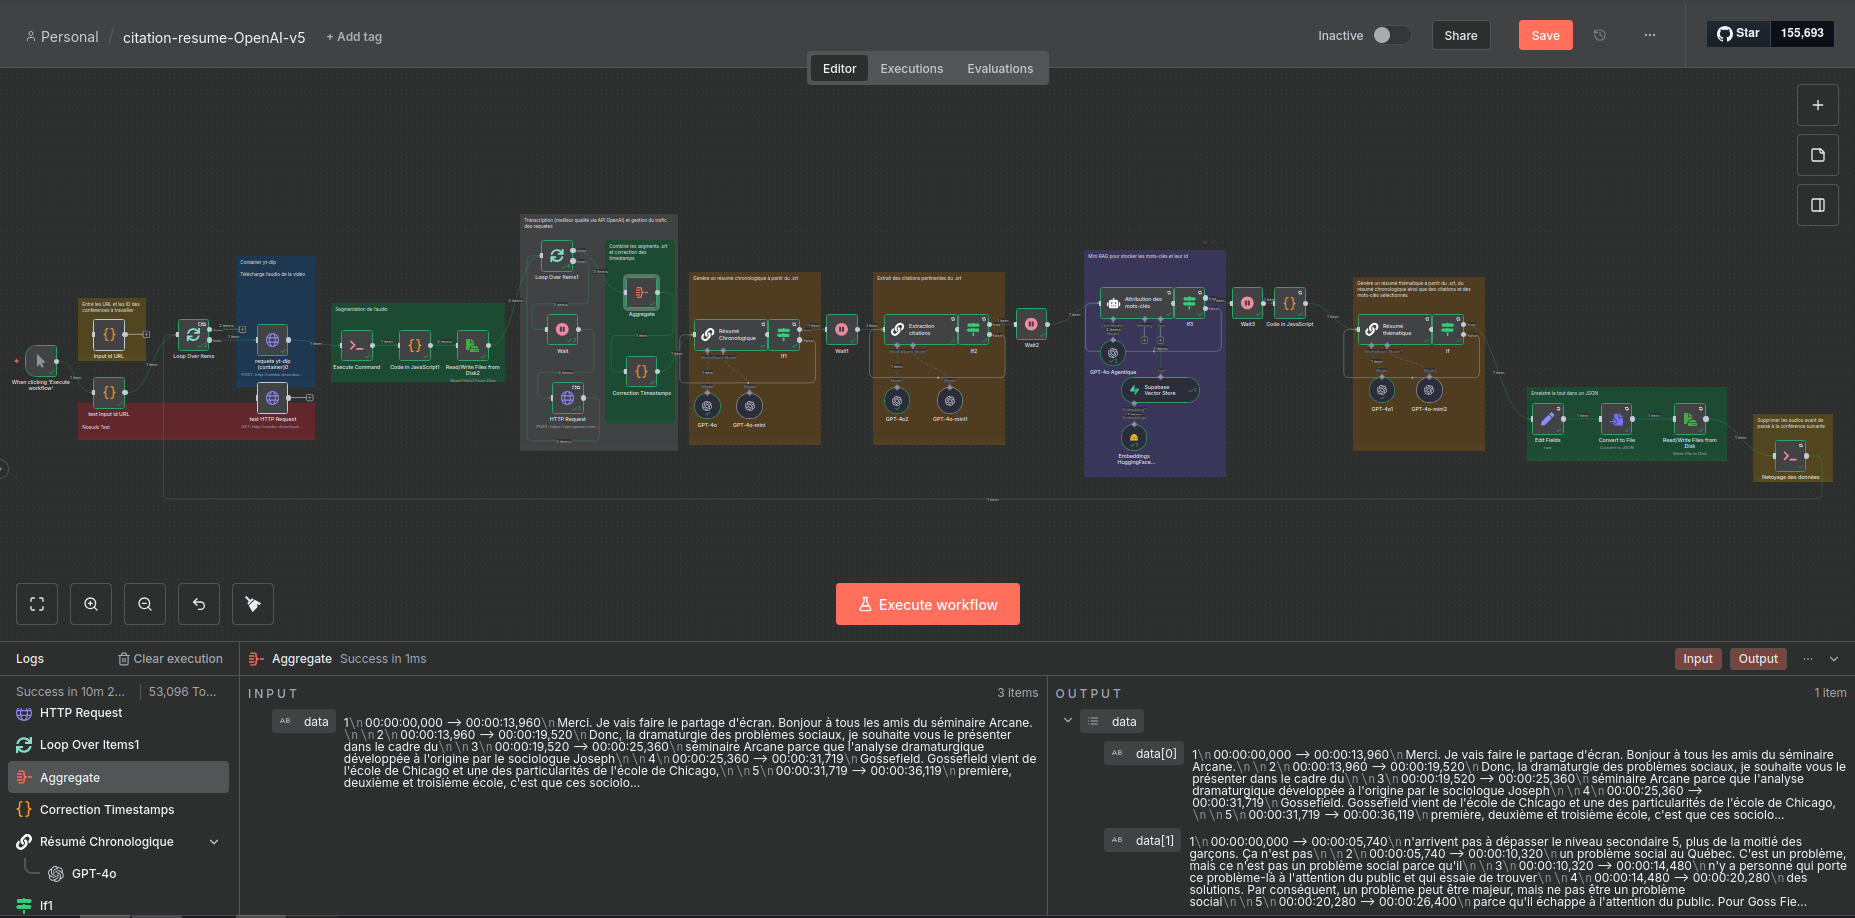Click Correction Timestamps in the logs list
Viewport: 1855px width, 918px height.
click(107, 810)
